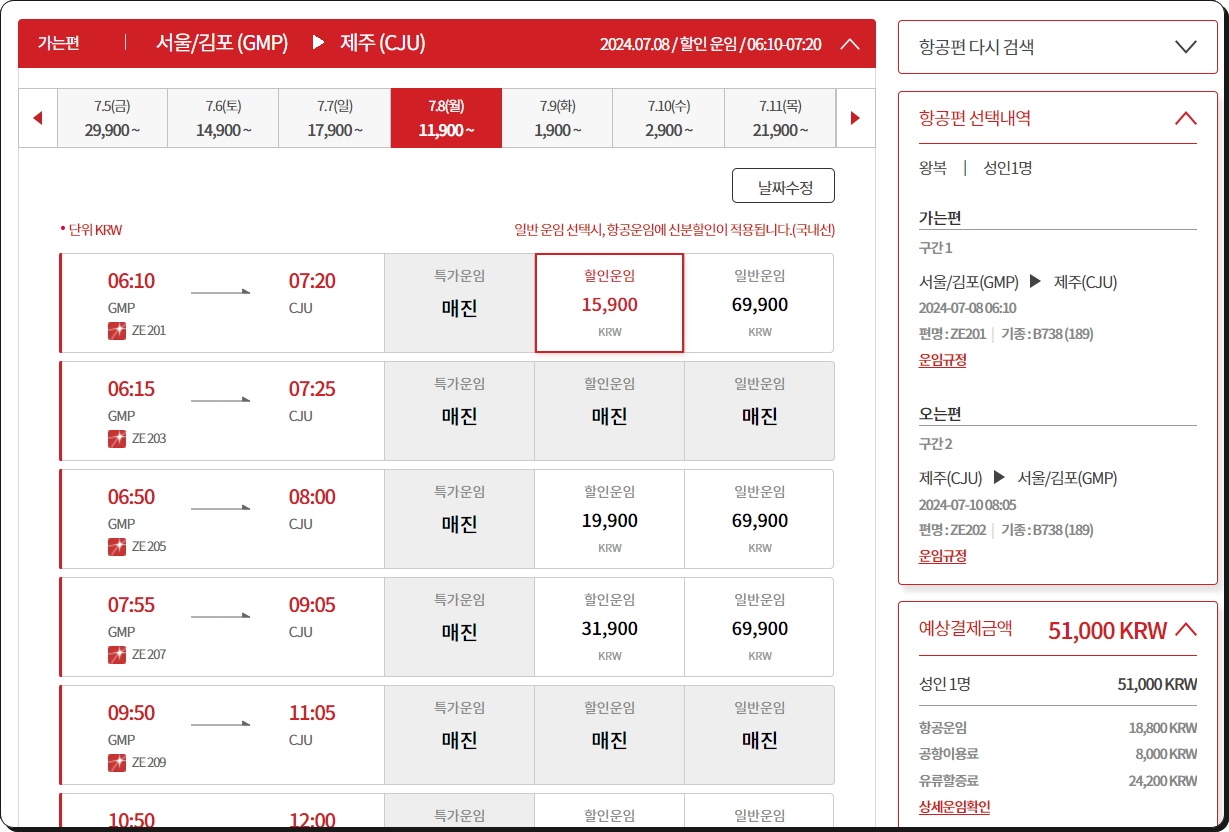Select 7.6(토) date tab
This screenshot has width=1229, height=832.
pyautogui.click(x=223, y=118)
